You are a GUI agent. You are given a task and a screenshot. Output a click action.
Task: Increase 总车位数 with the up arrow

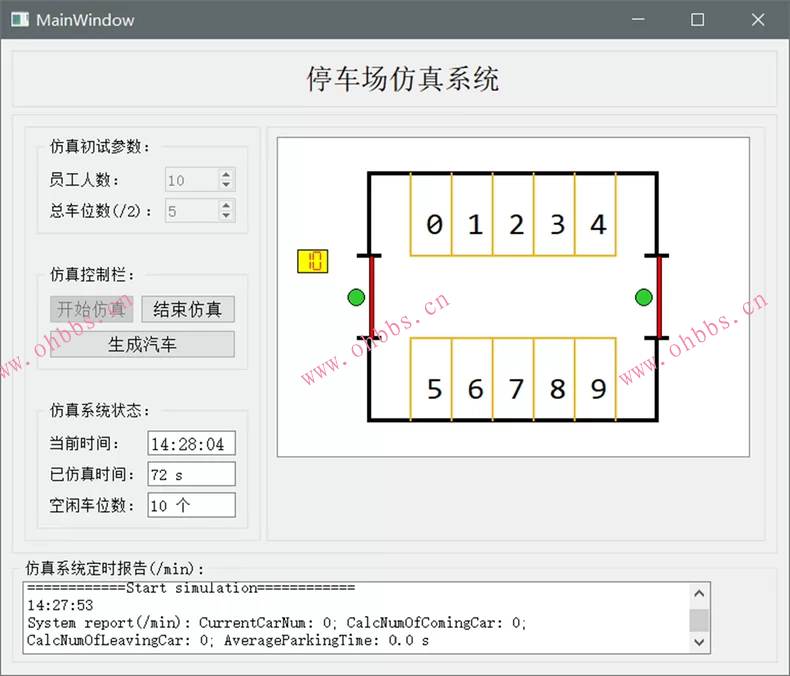click(x=226, y=205)
